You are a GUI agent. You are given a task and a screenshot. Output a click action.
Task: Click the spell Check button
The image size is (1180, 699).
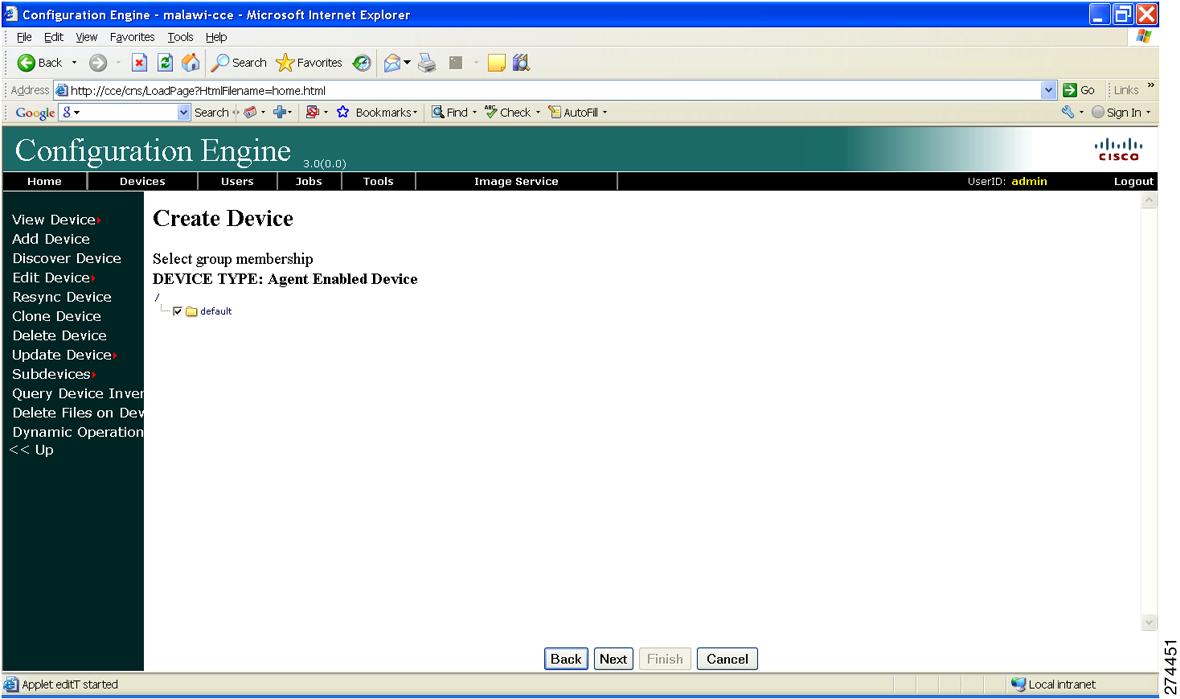(507, 112)
